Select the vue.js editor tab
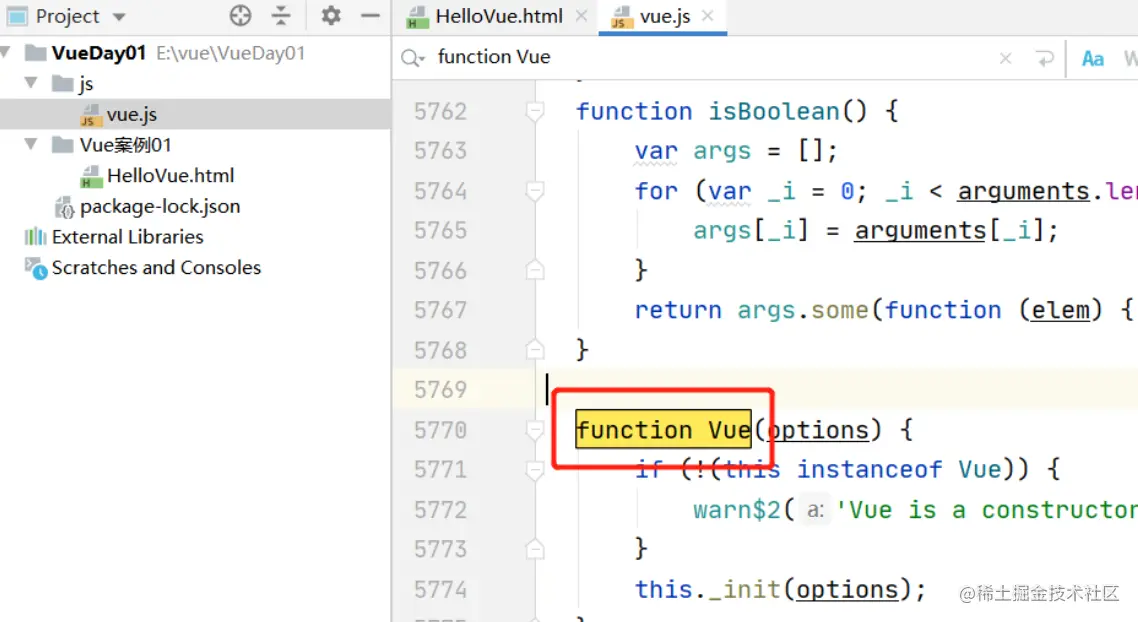Screen dimensions: 1138x622 coord(664,16)
